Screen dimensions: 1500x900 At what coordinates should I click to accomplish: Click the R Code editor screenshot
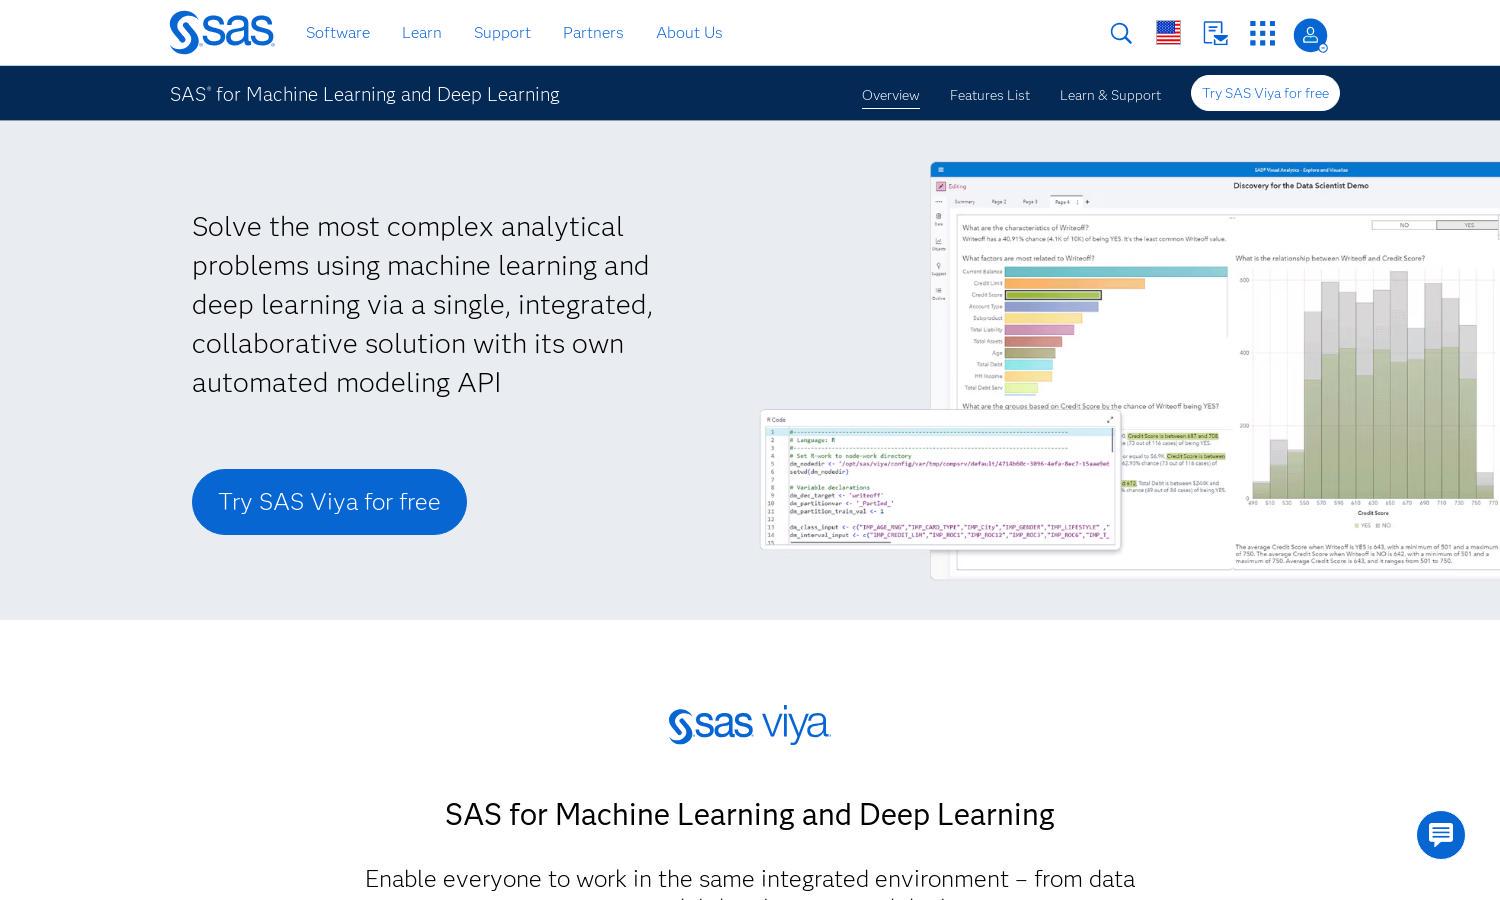[940, 480]
